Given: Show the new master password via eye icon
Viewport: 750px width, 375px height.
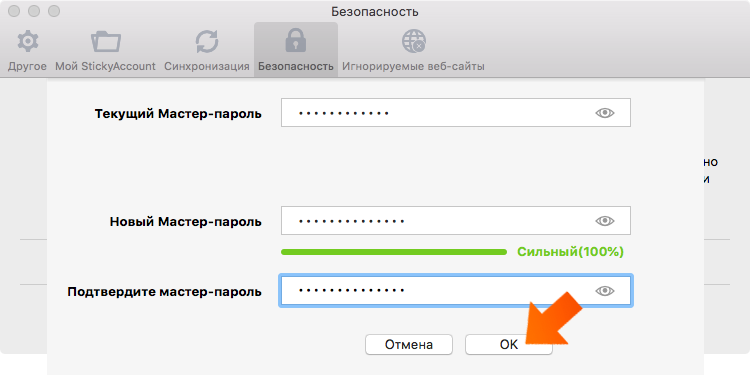Looking at the screenshot, I should click(605, 221).
